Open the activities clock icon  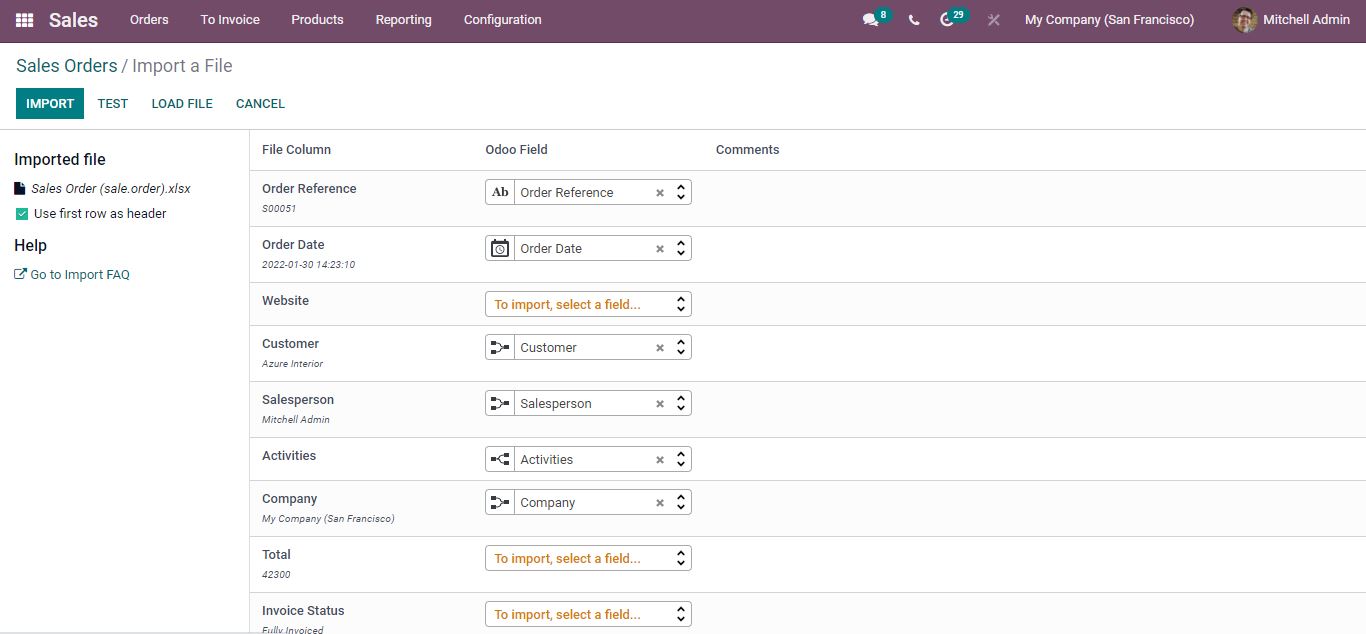point(947,20)
